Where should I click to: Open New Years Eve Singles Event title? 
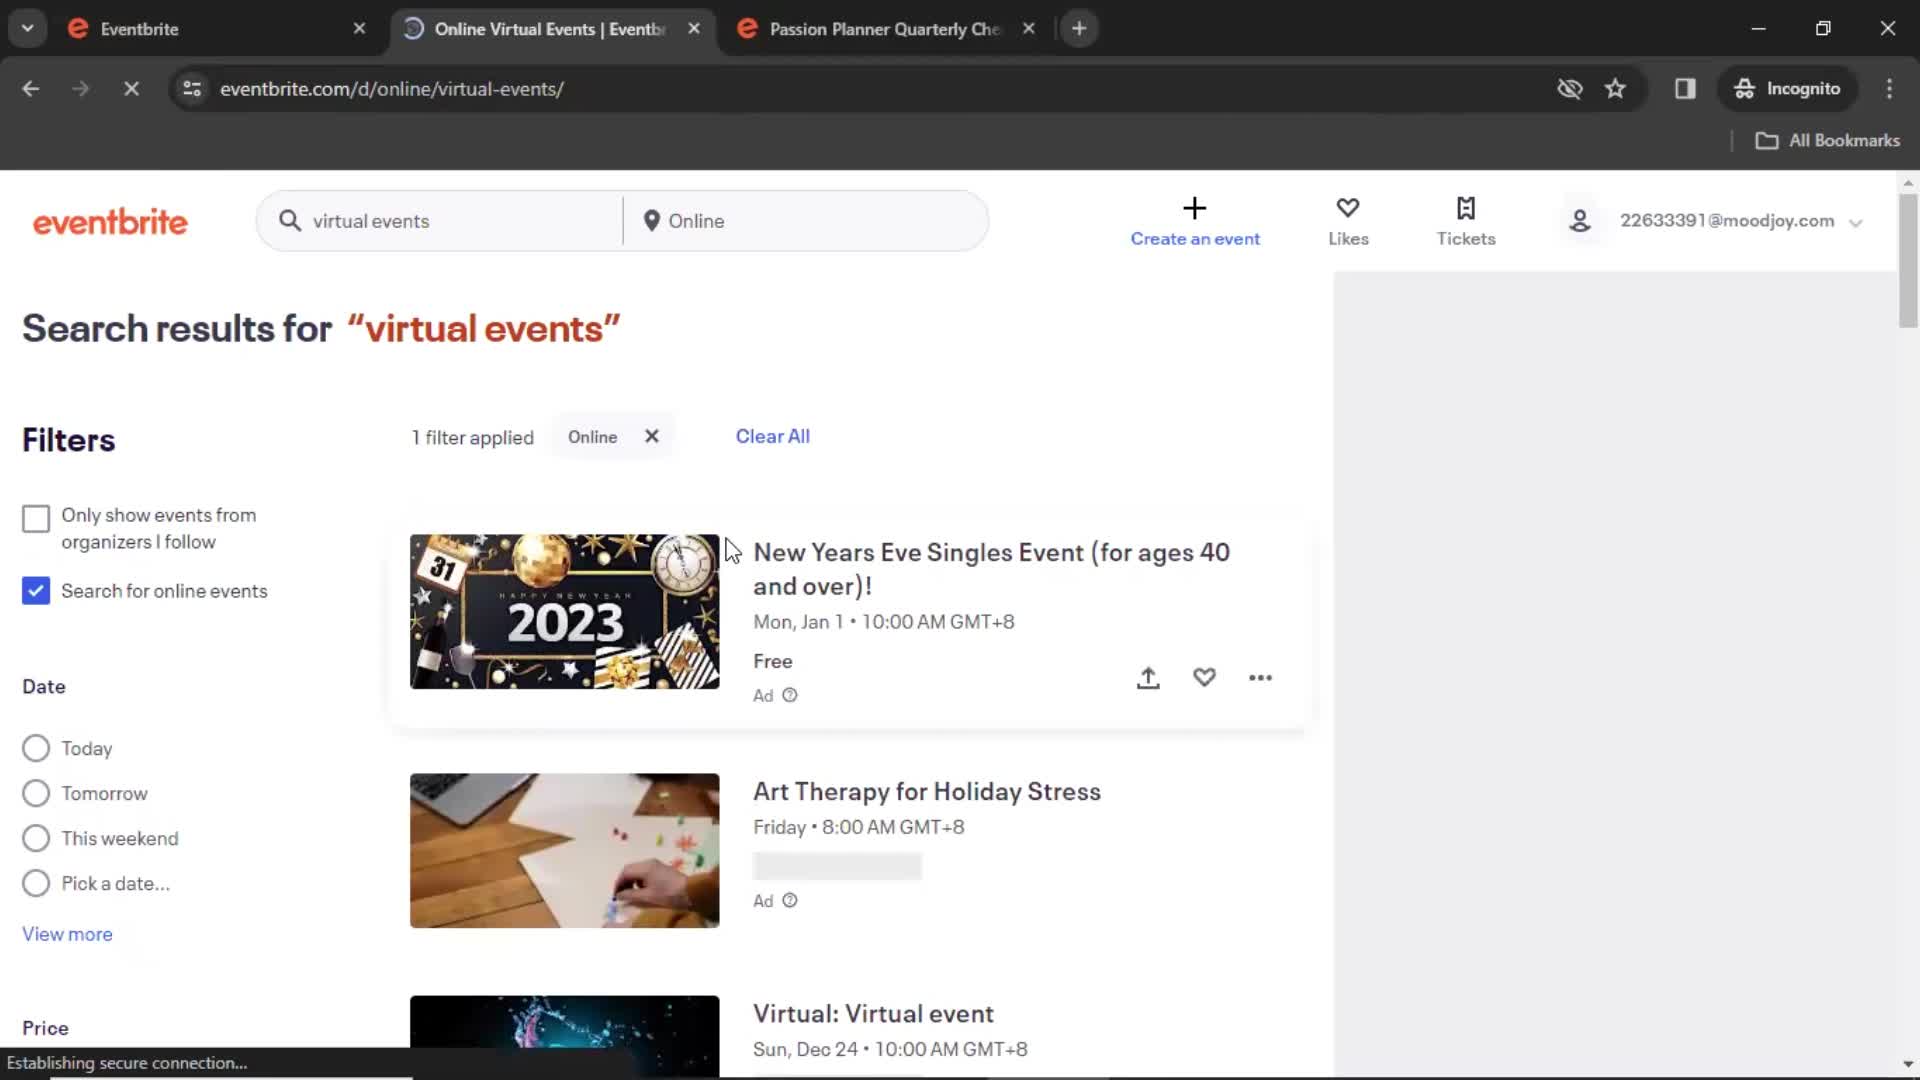pos(991,569)
